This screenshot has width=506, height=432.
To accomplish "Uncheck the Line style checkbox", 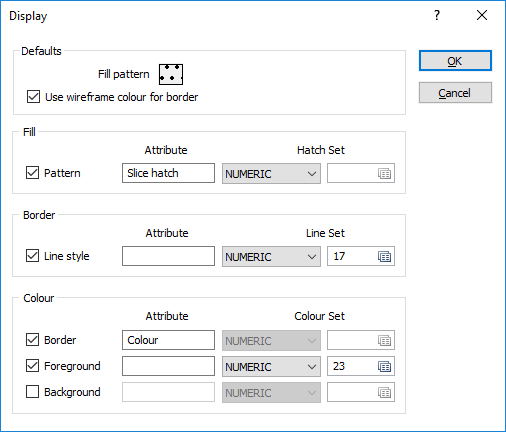I will coord(32,256).
